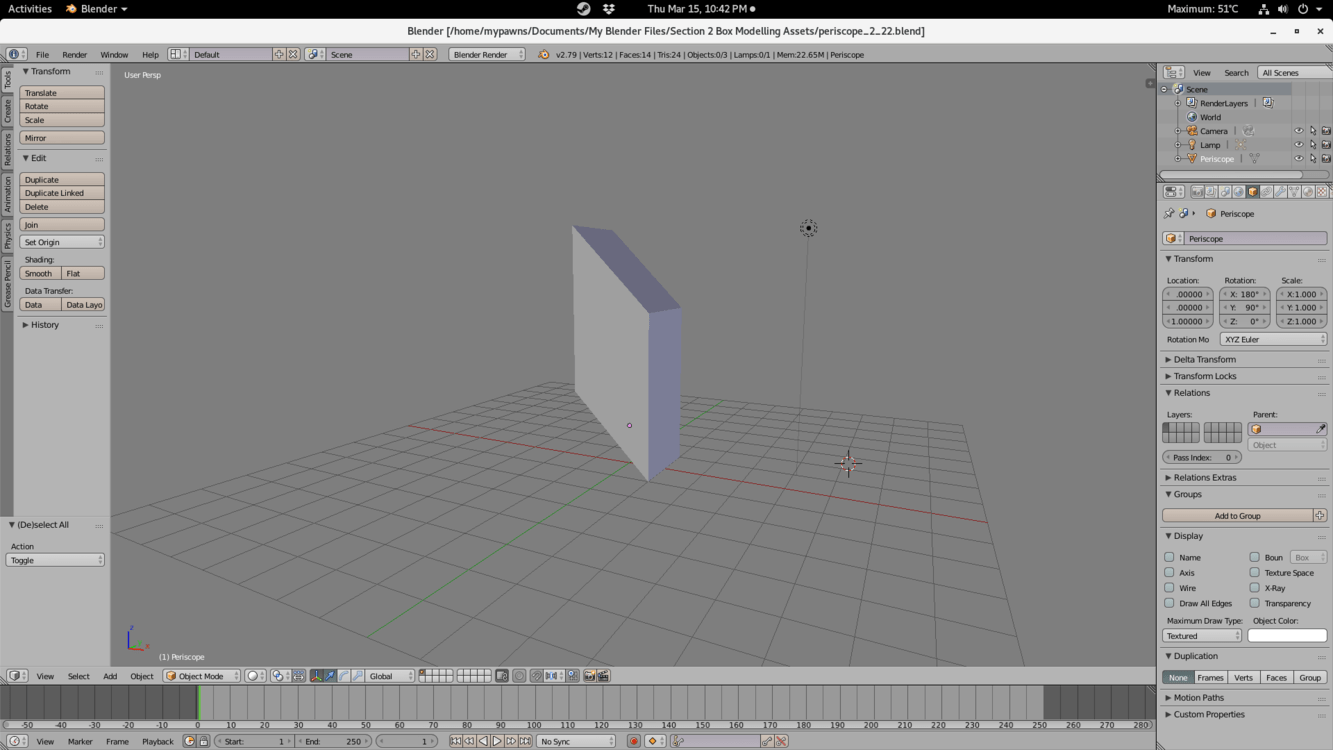Screen dimensions: 1333x750
Task: Hide the Lamp using its eye icon
Action: point(1298,145)
